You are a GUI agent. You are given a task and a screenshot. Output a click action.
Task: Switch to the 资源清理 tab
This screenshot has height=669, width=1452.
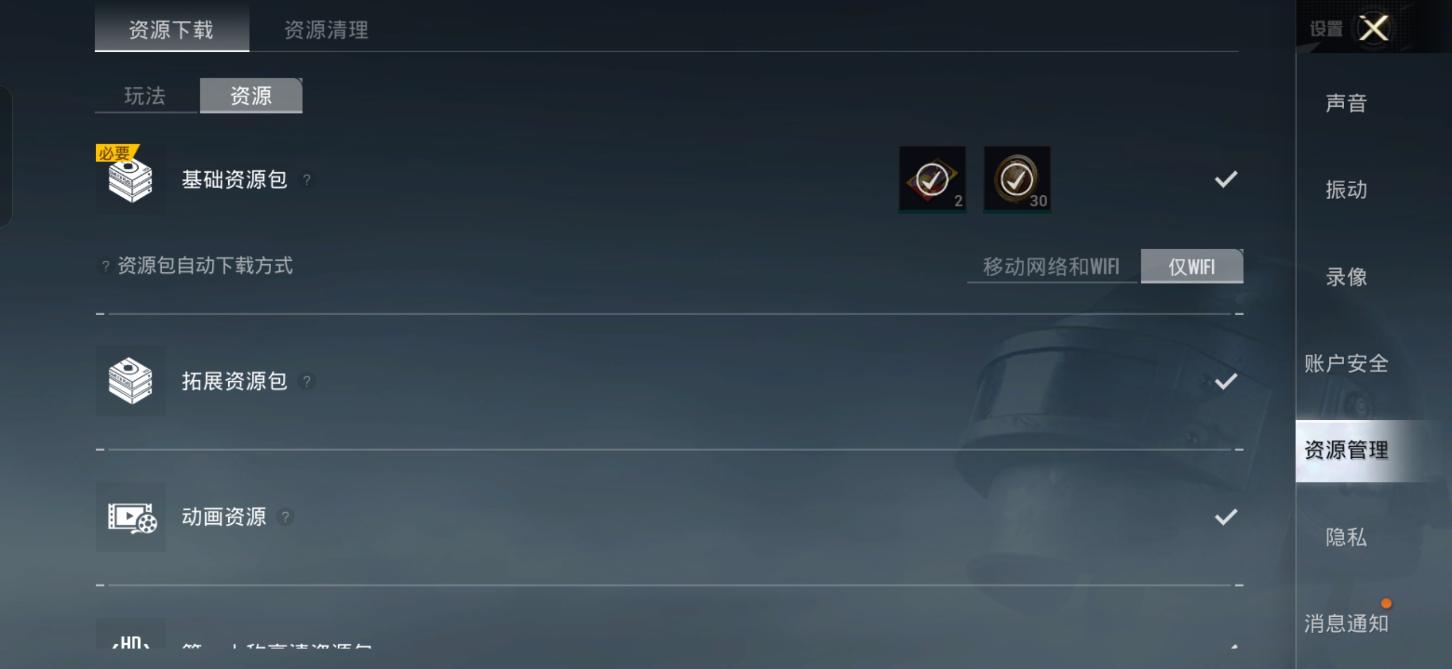pos(326,30)
